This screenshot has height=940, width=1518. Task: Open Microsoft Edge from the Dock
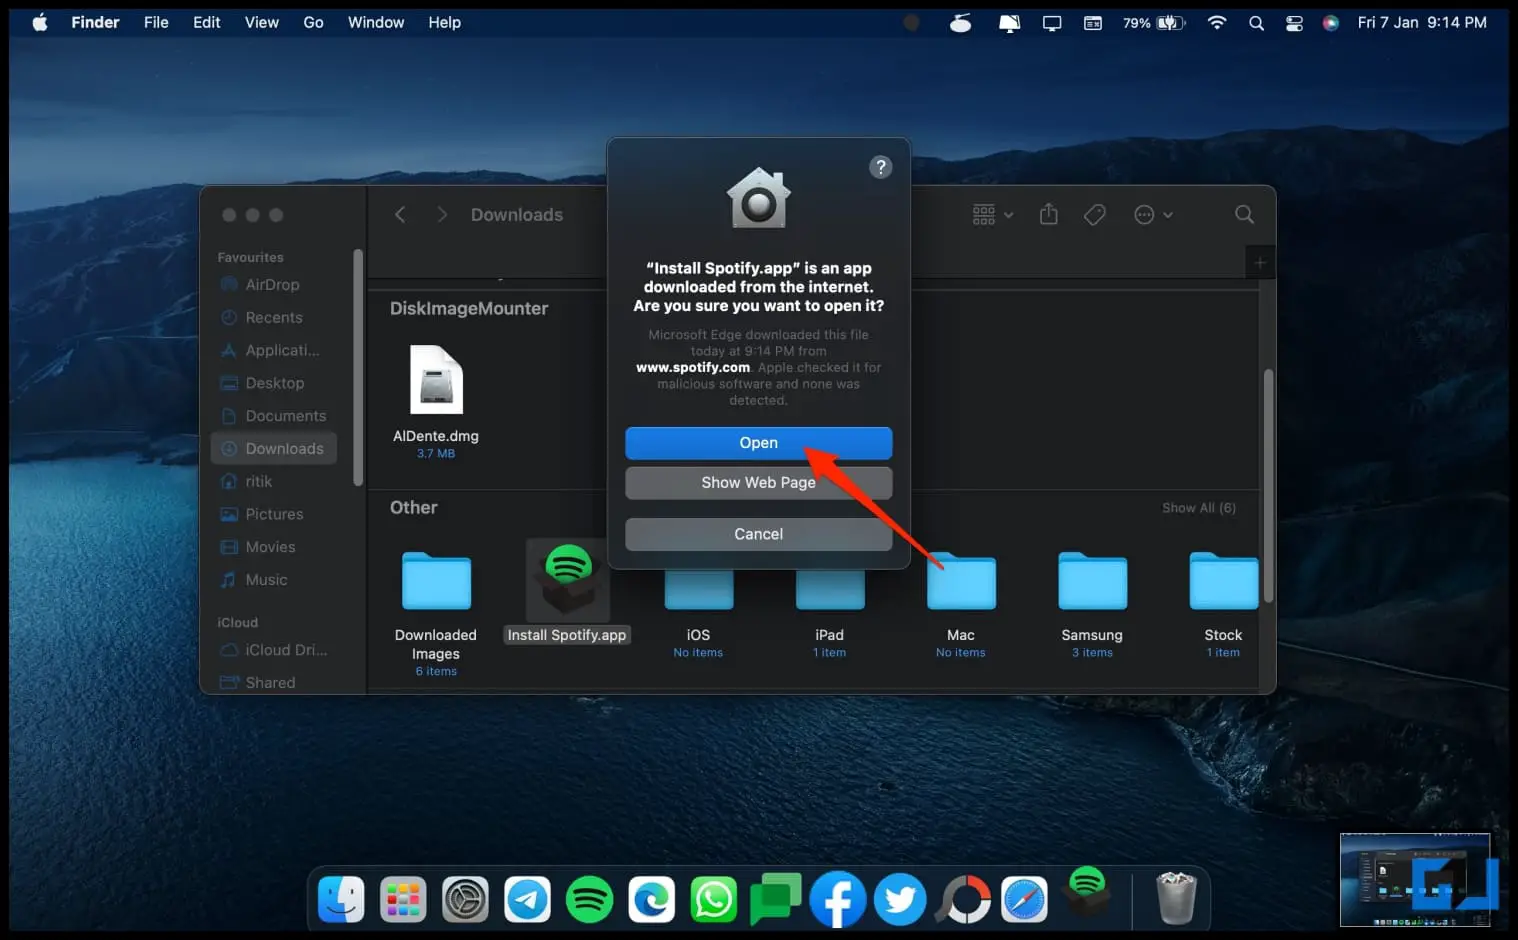click(x=652, y=900)
